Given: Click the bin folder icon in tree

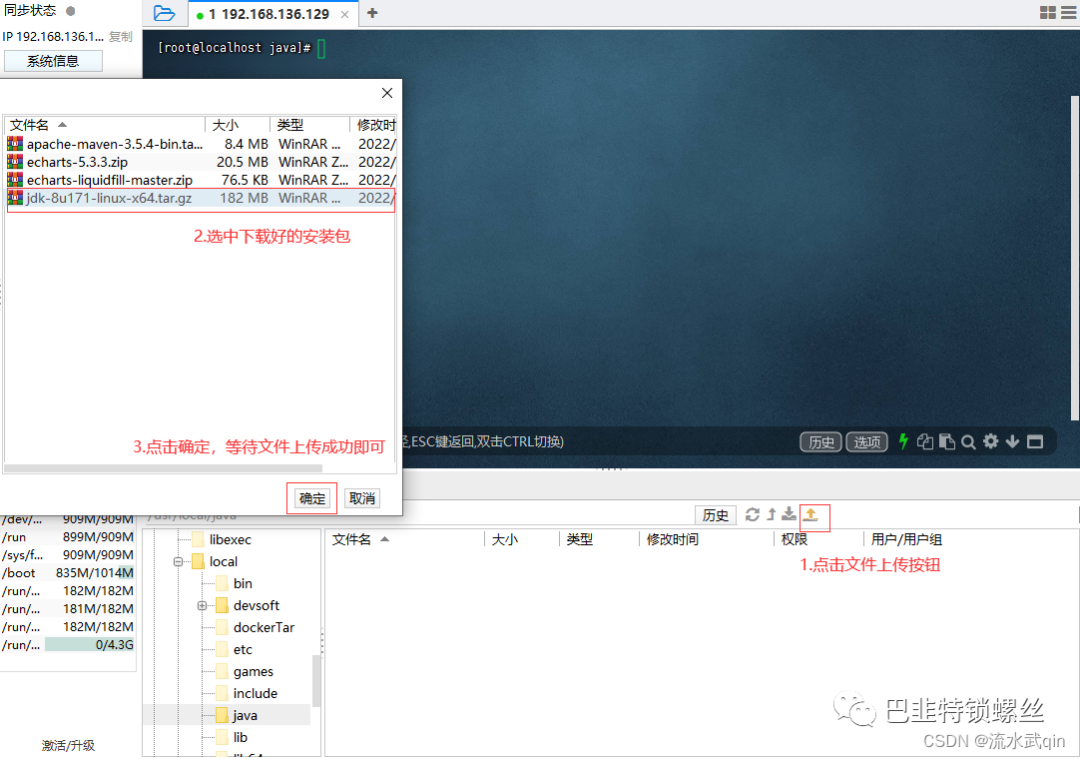Looking at the screenshot, I should click(x=222, y=583).
